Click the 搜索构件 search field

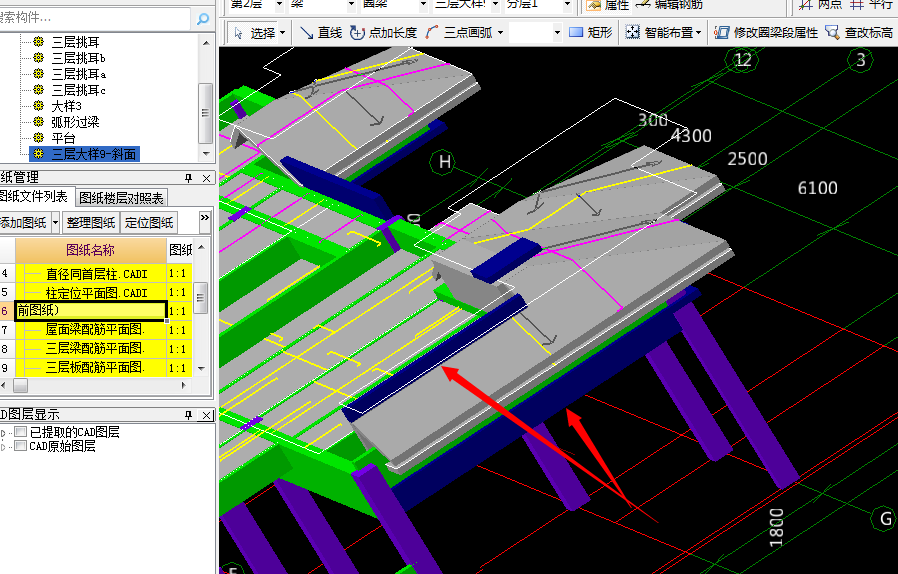(x=94, y=18)
